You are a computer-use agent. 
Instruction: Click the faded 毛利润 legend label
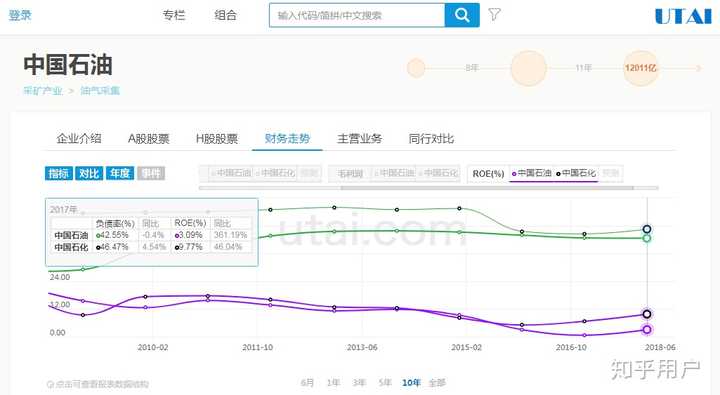click(350, 174)
